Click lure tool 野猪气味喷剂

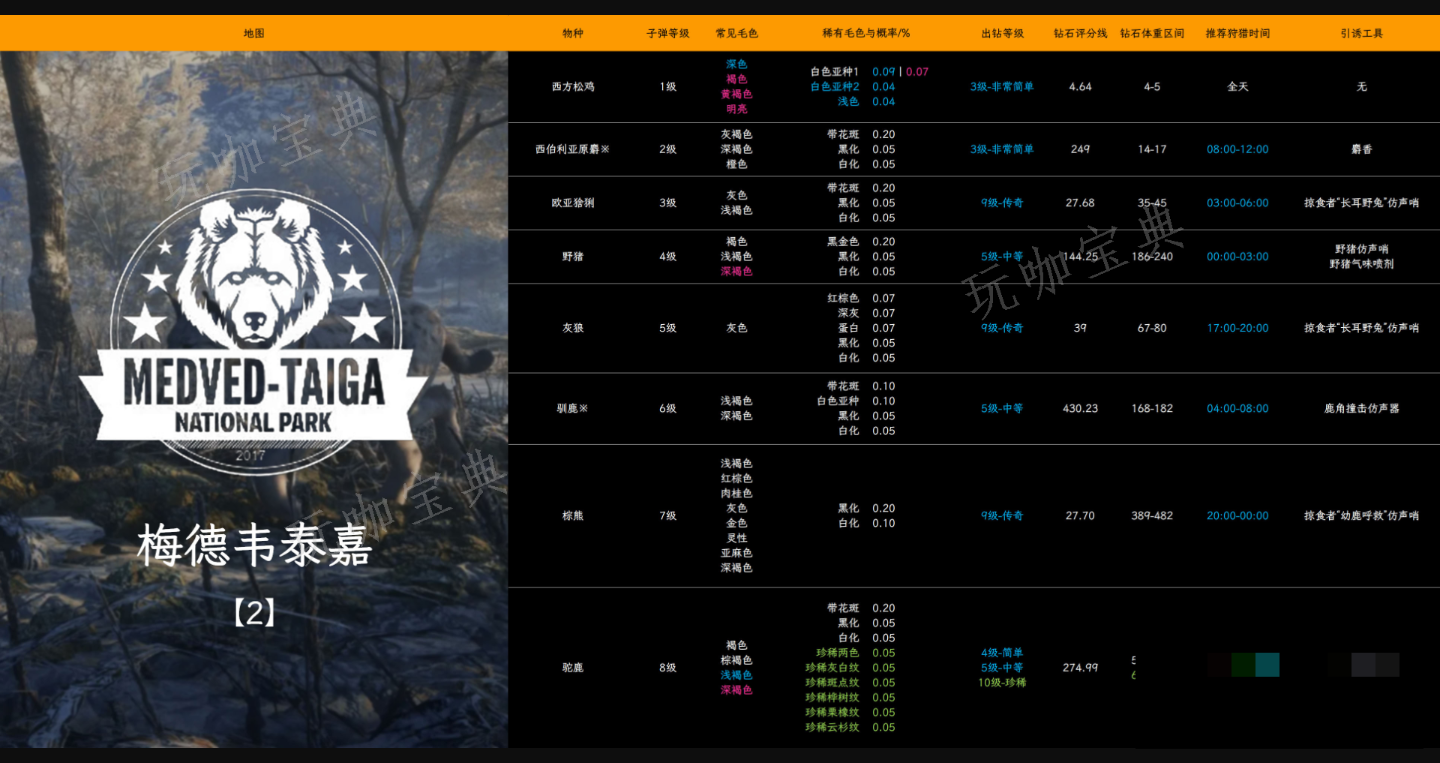coord(1362,264)
